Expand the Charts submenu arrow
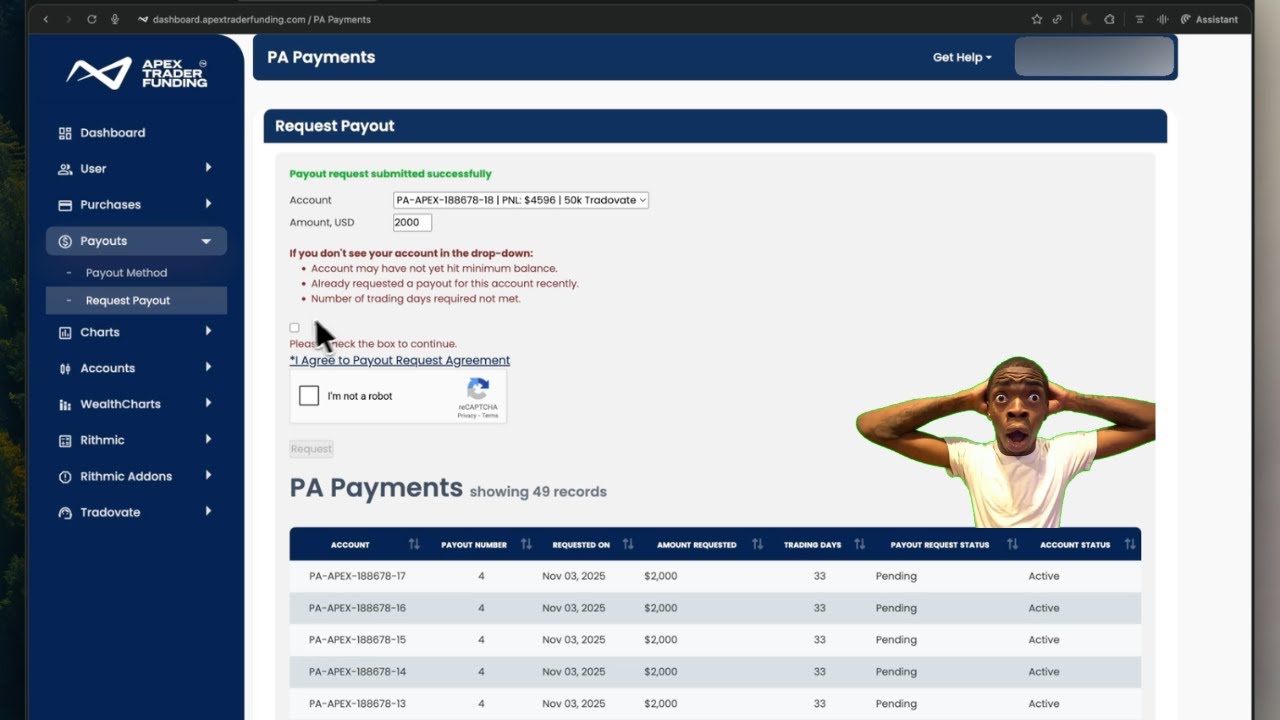Image resolution: width=1280 pixels, height=720 pixels. [208, 331]
